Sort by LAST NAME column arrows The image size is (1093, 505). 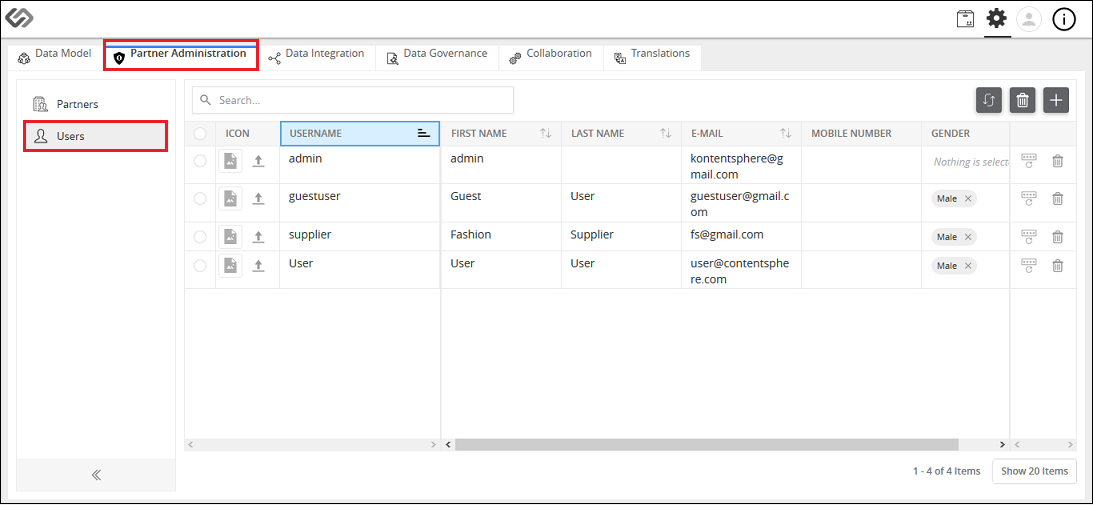pos(666,133)
